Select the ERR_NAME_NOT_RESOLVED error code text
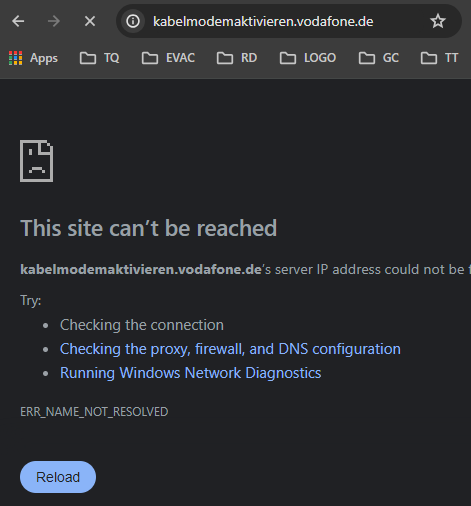471x506 pixels. (x=94, y=412)
